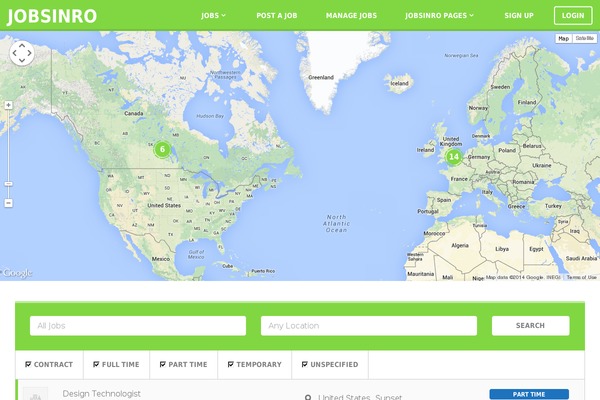600x400 pixels.
Task: Zoom in with the plus map button
Action: click(x=8, y=105)
